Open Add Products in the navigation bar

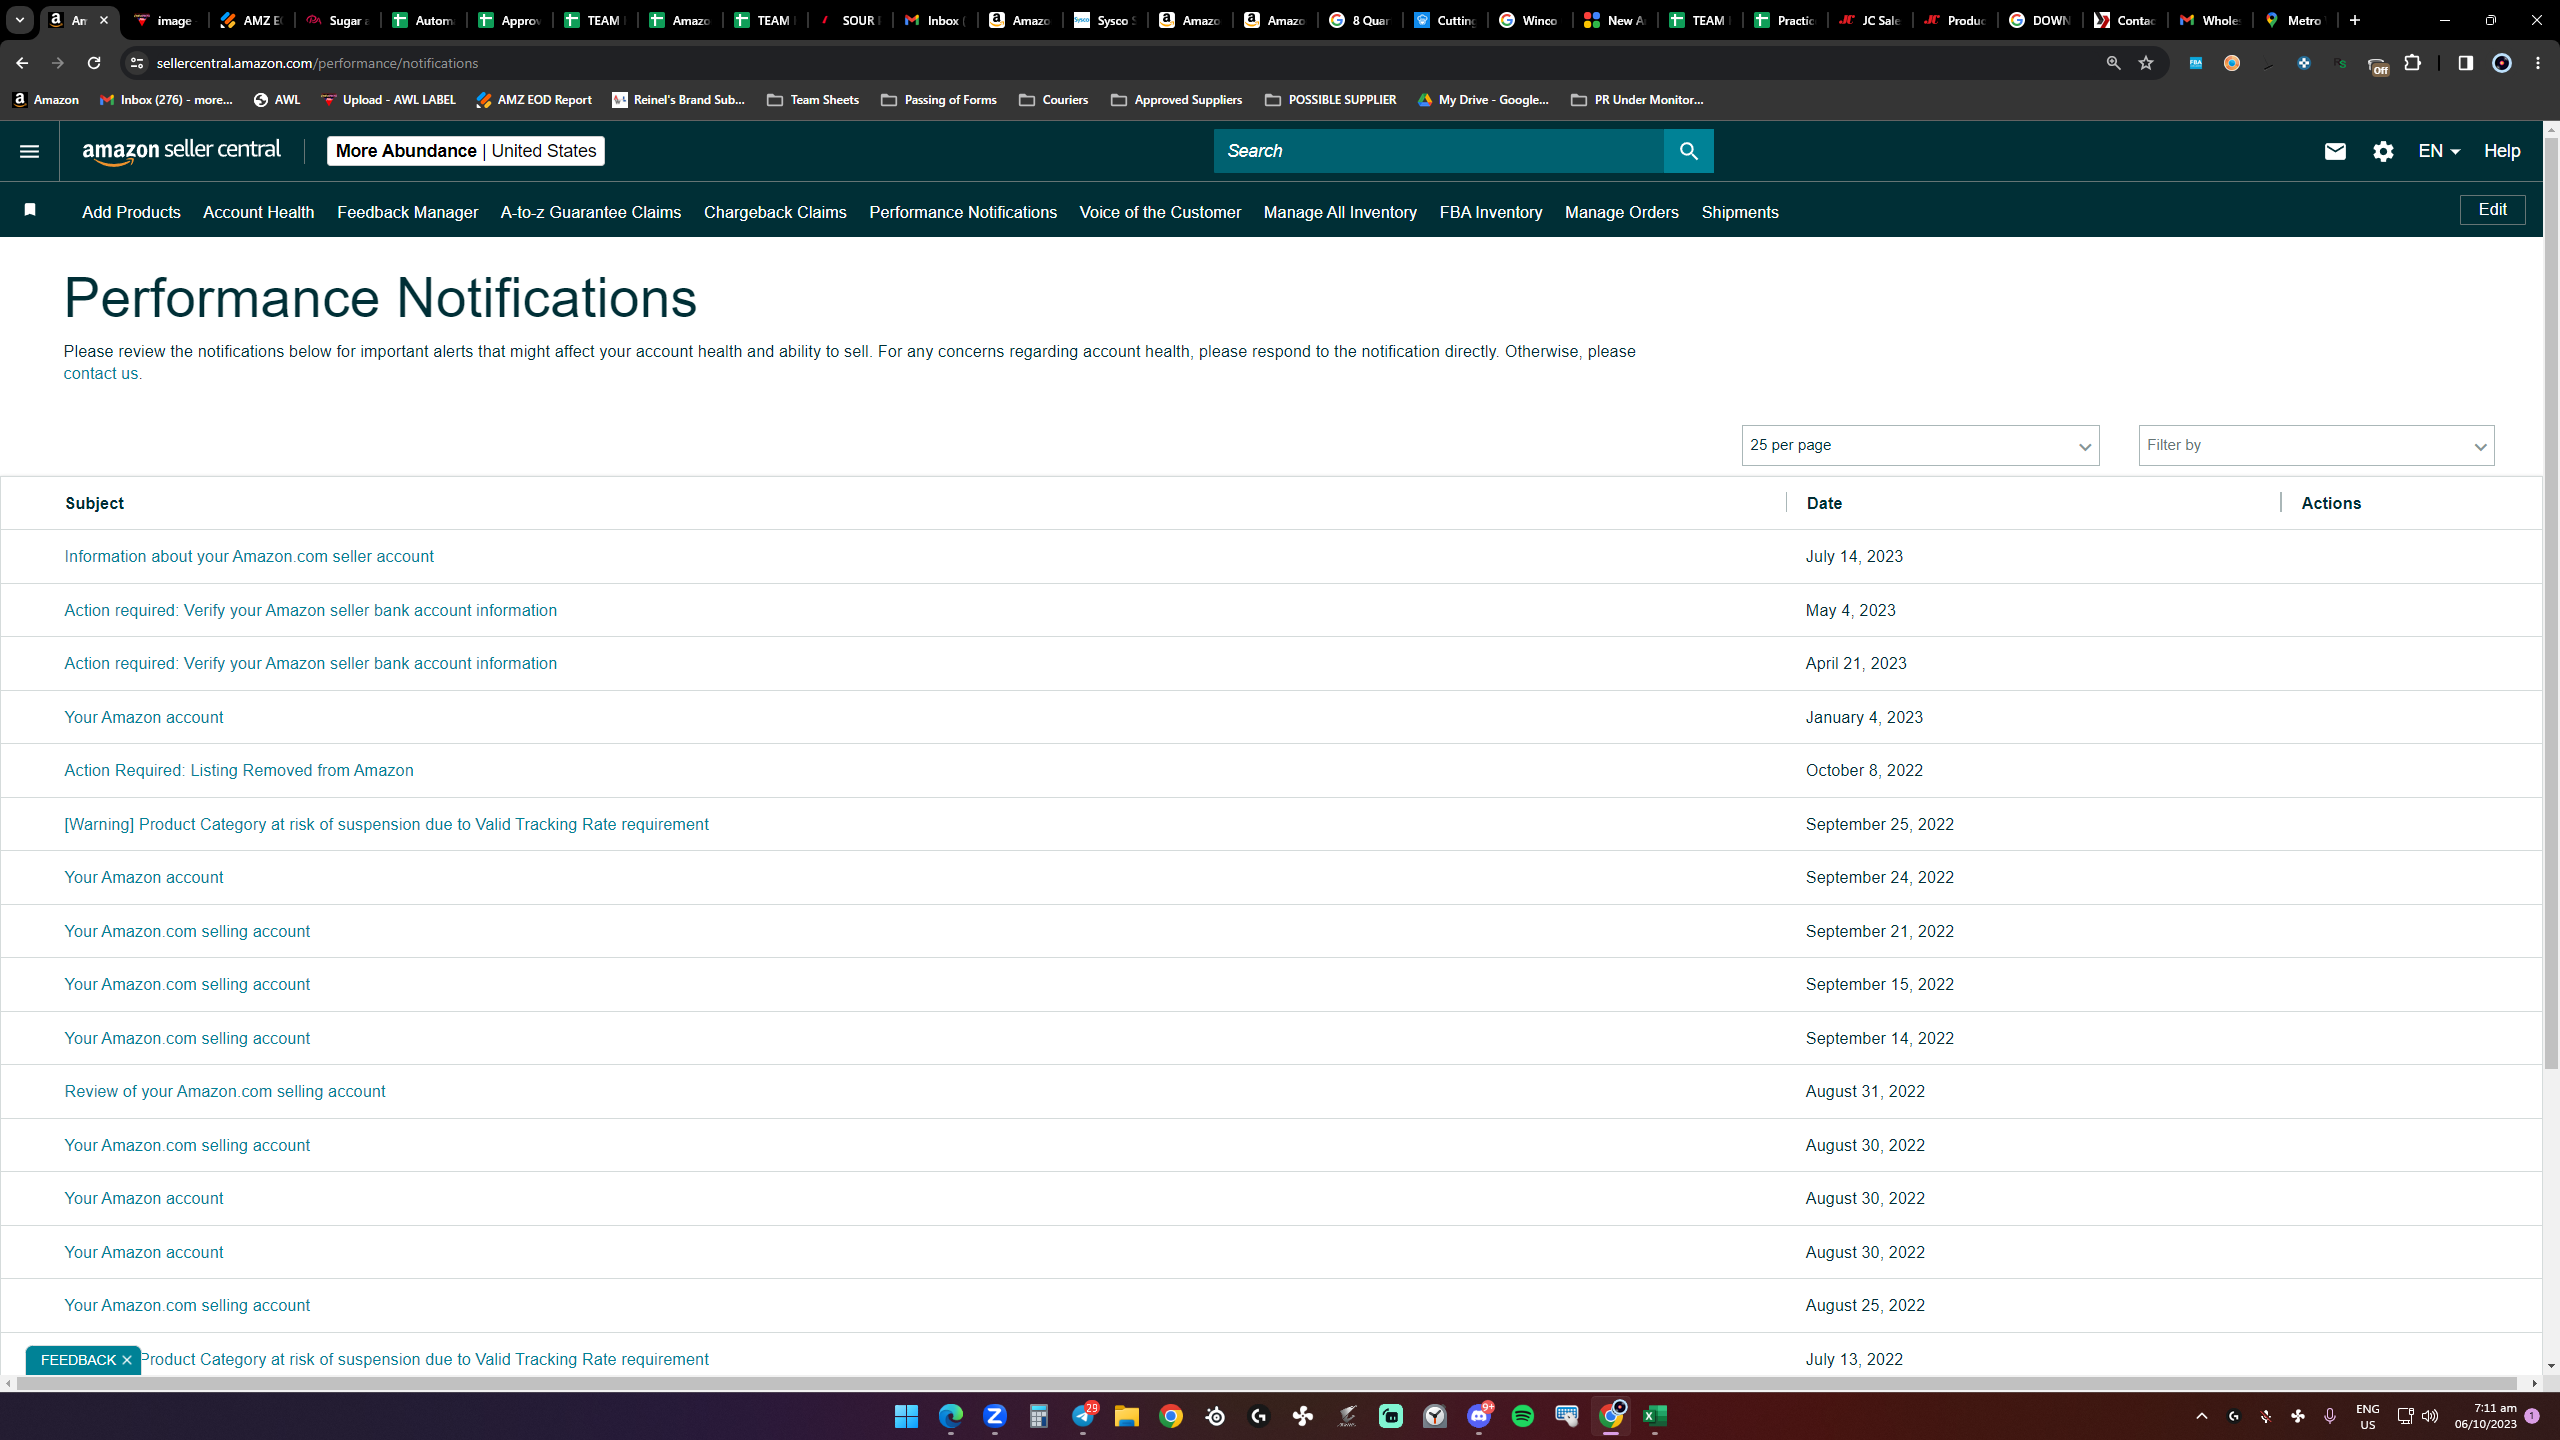pos(131,212)
